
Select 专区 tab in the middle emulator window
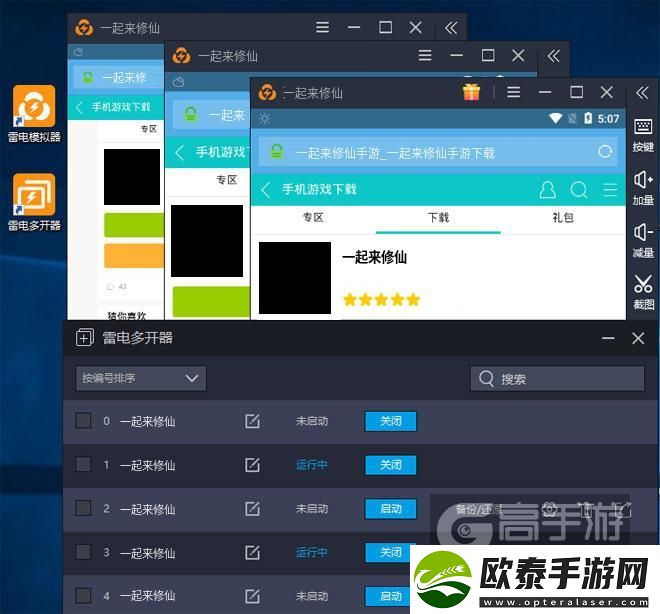[x=226, y=180]
